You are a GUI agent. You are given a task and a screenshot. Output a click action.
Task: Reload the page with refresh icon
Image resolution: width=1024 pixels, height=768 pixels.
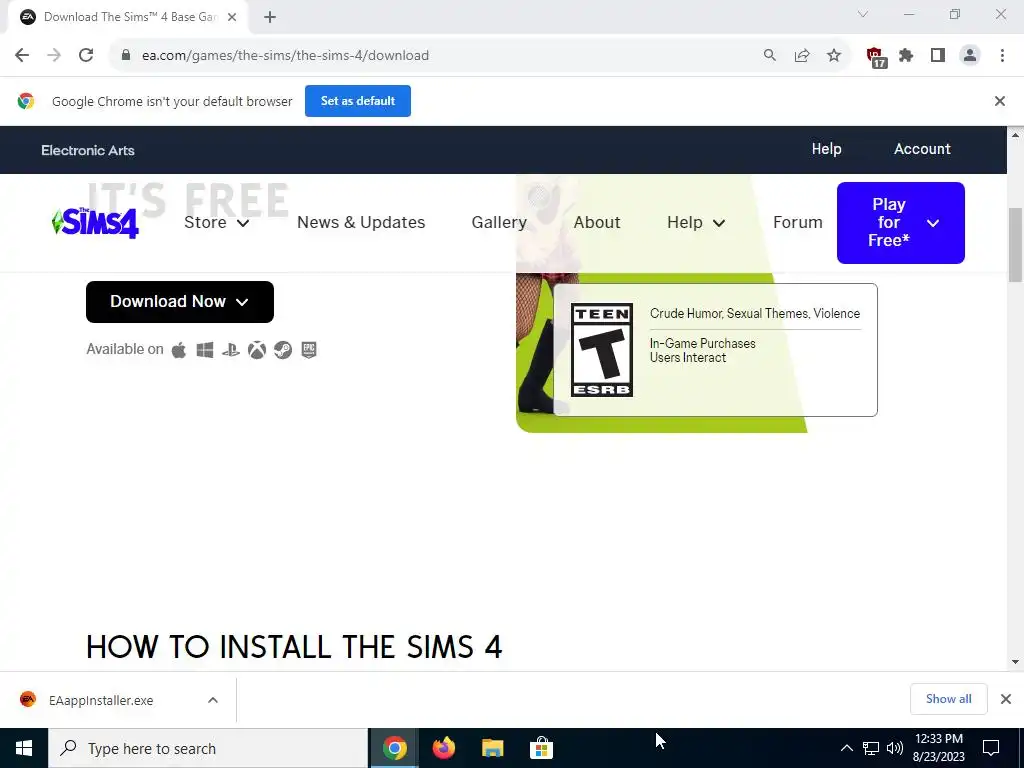point(86,56)
